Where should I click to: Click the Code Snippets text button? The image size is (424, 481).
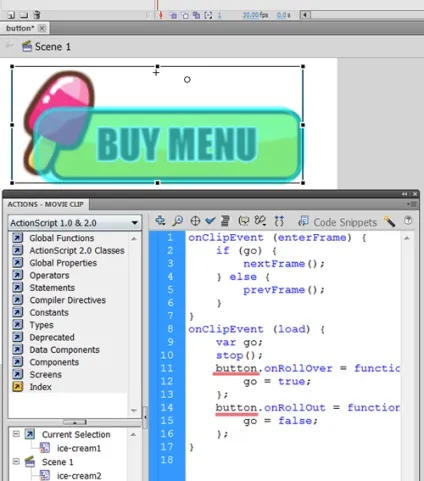345,222
